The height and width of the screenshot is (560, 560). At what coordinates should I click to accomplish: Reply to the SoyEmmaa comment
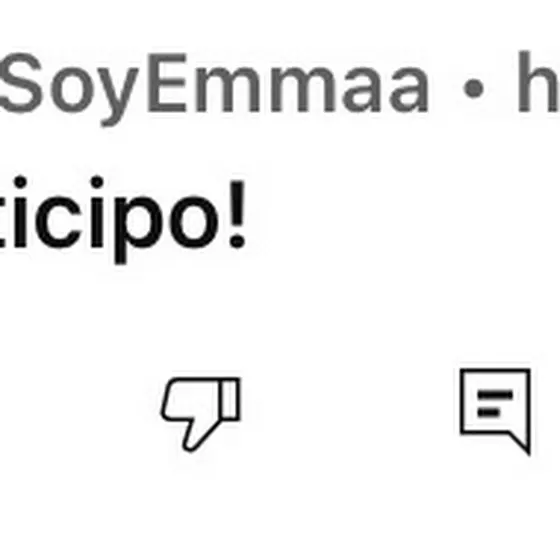495,411
